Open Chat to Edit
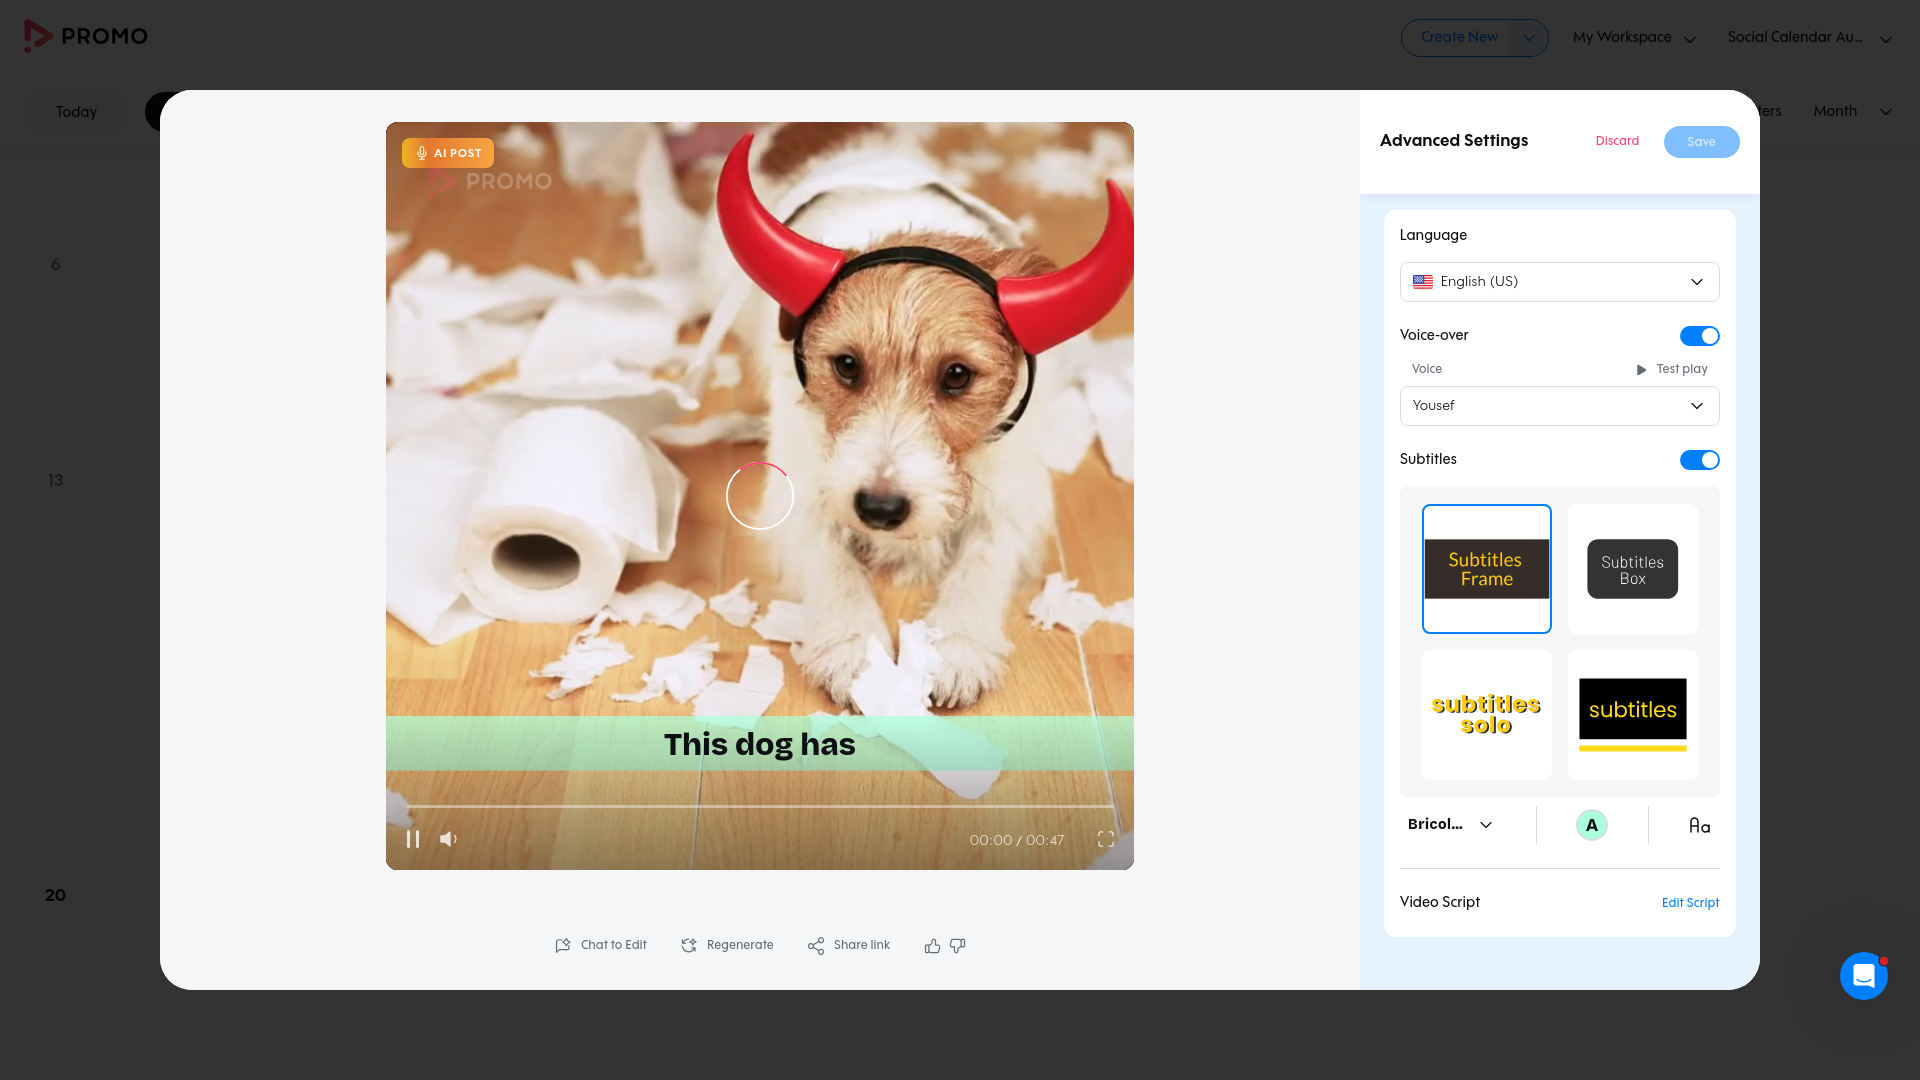This screenshot has height=1080, width=1920. [600, 945]
